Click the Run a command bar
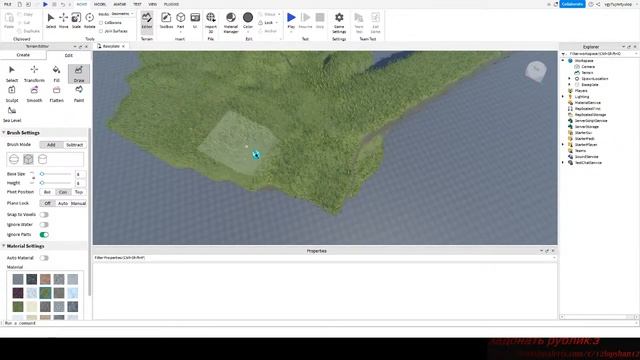The width and height of the screenshot is (640, 360). coord(318,323)
